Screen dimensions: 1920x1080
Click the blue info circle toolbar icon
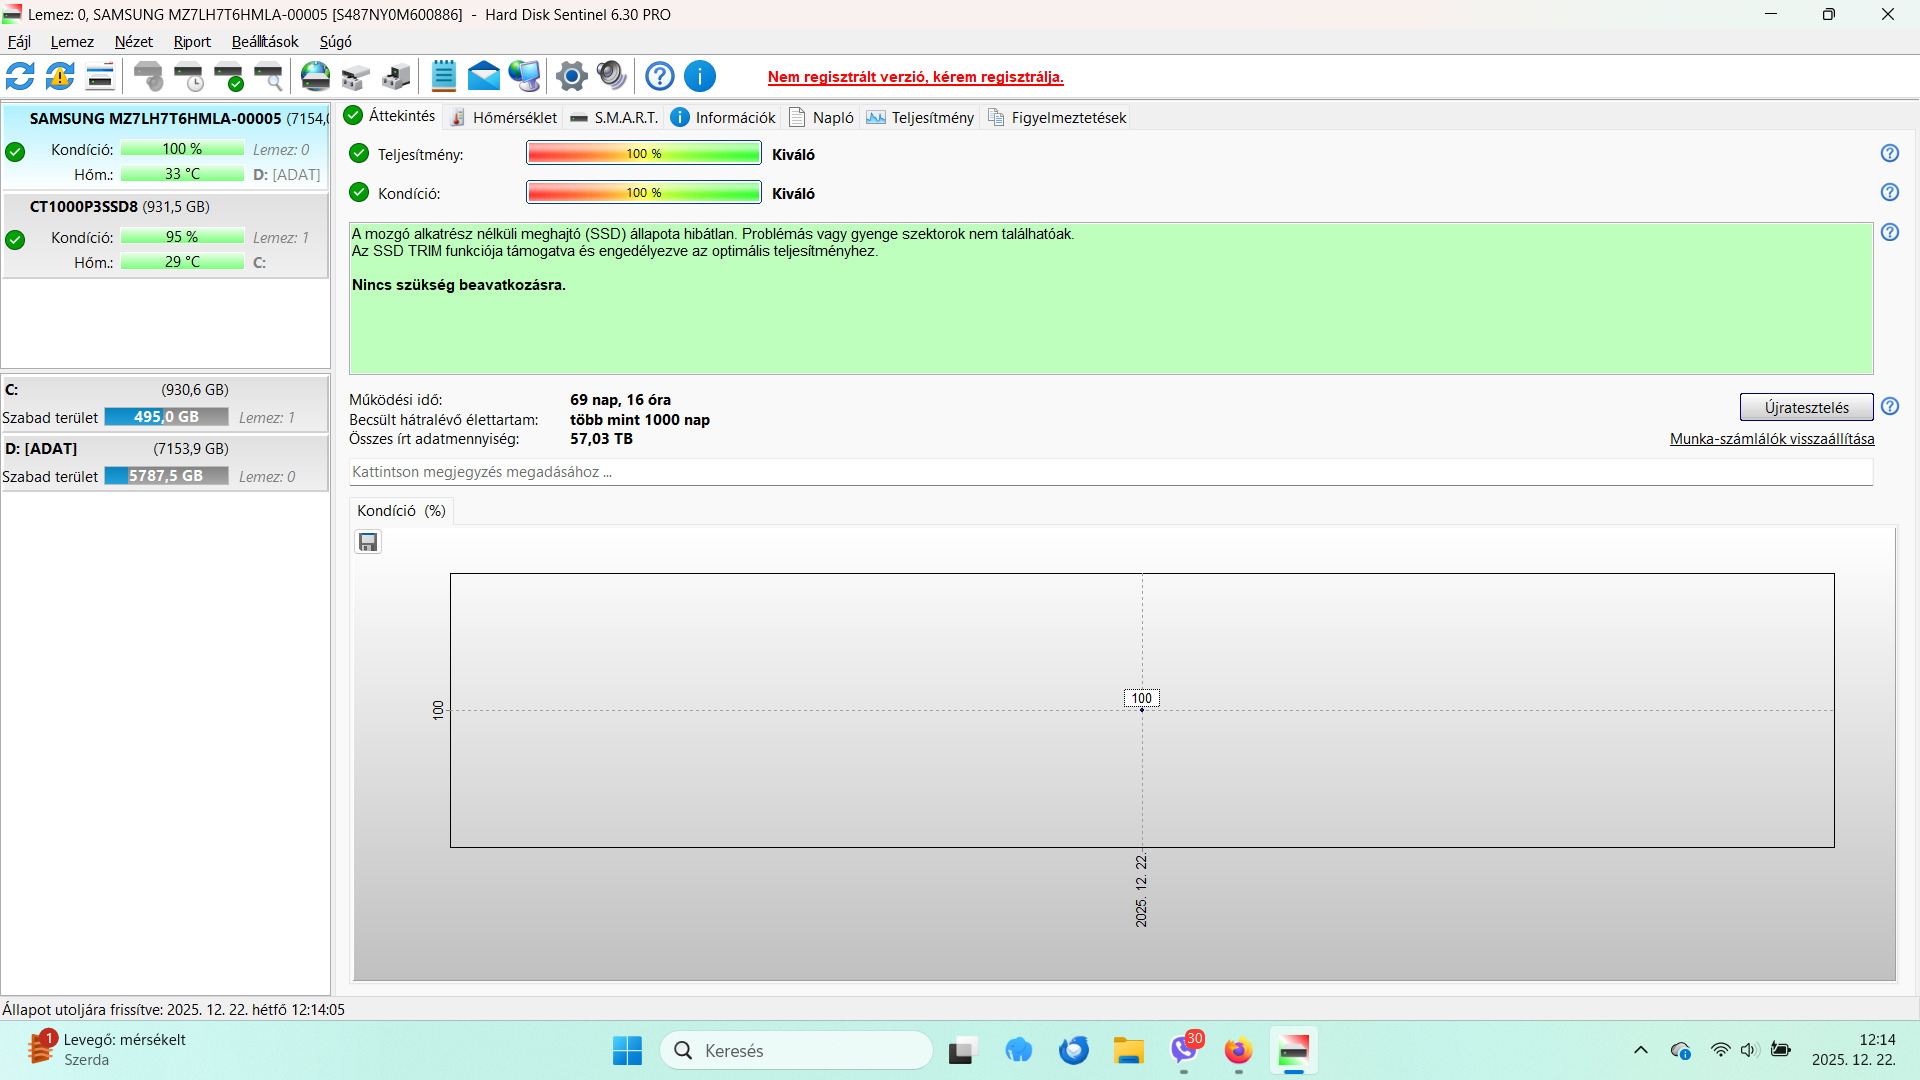tap(700, 76)
